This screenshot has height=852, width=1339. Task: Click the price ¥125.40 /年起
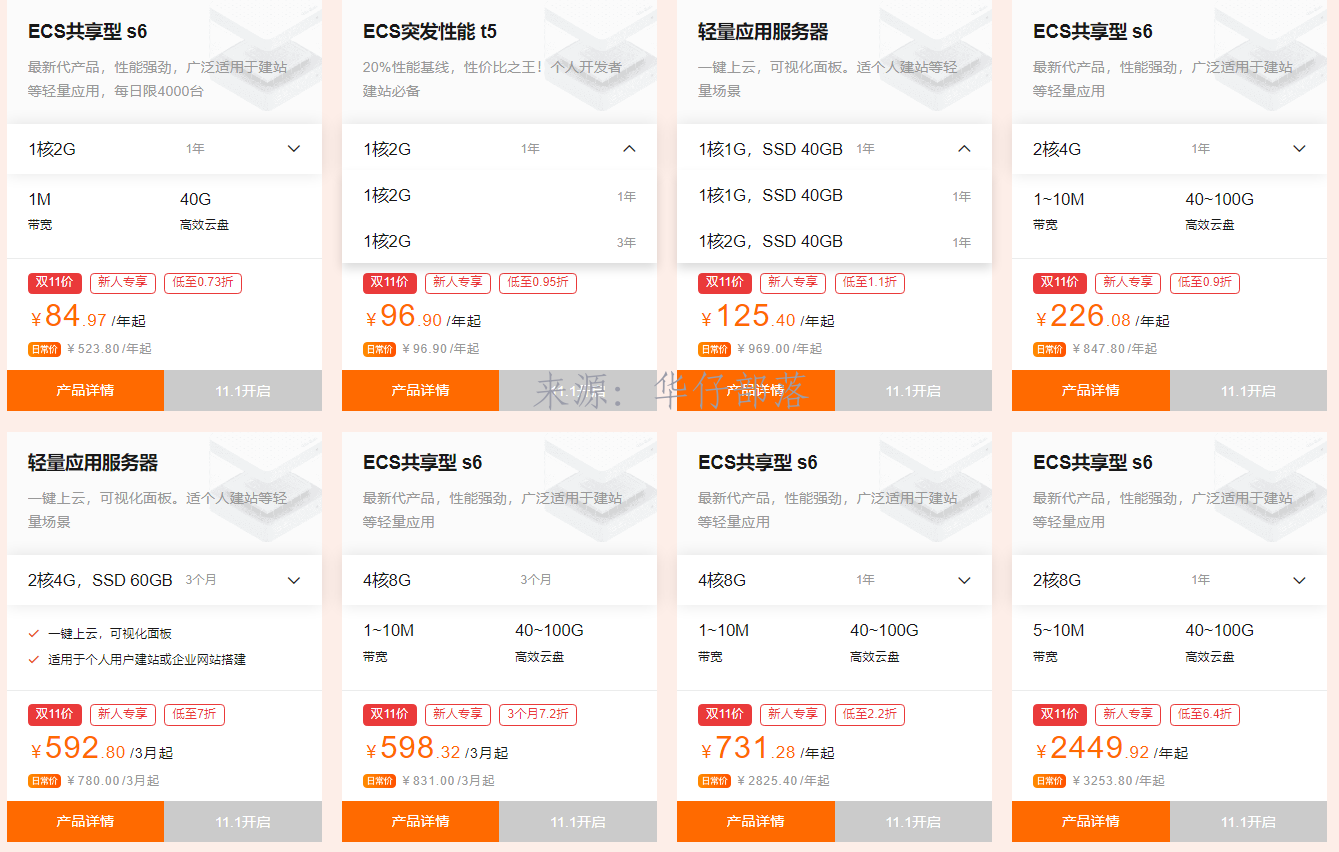point(767,318)
